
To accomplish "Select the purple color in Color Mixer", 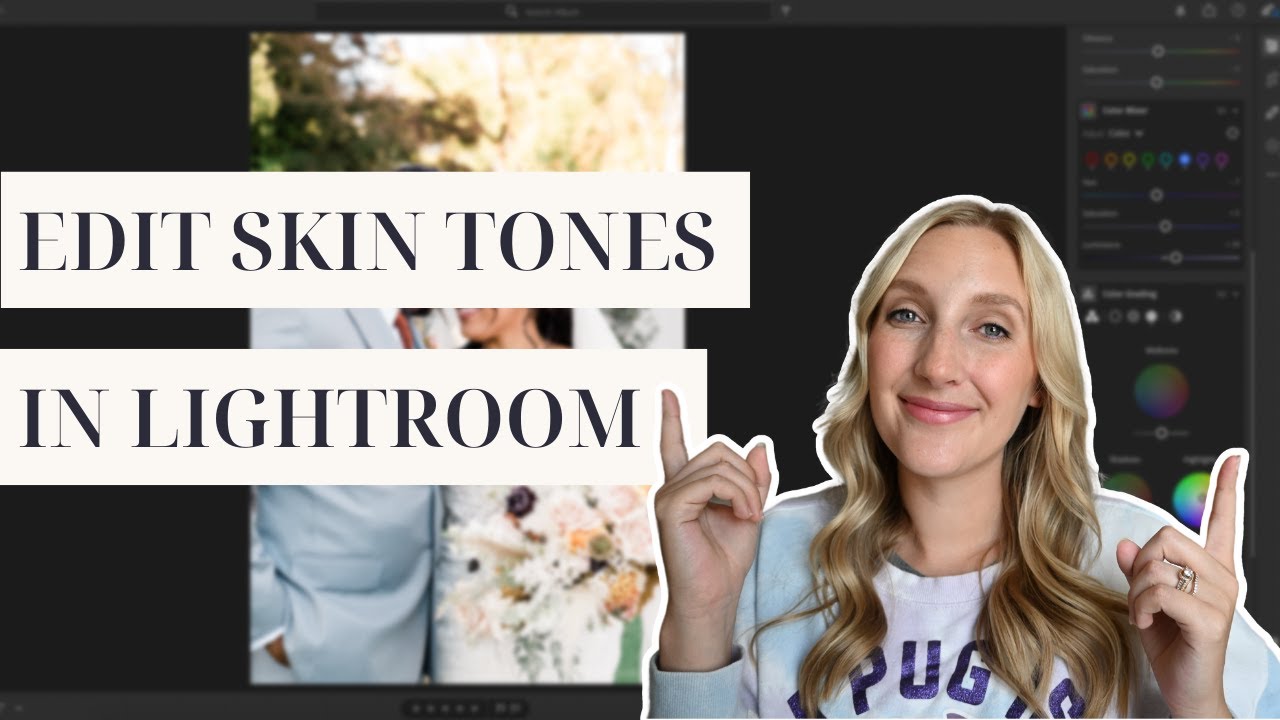I will click(1203, 160).
